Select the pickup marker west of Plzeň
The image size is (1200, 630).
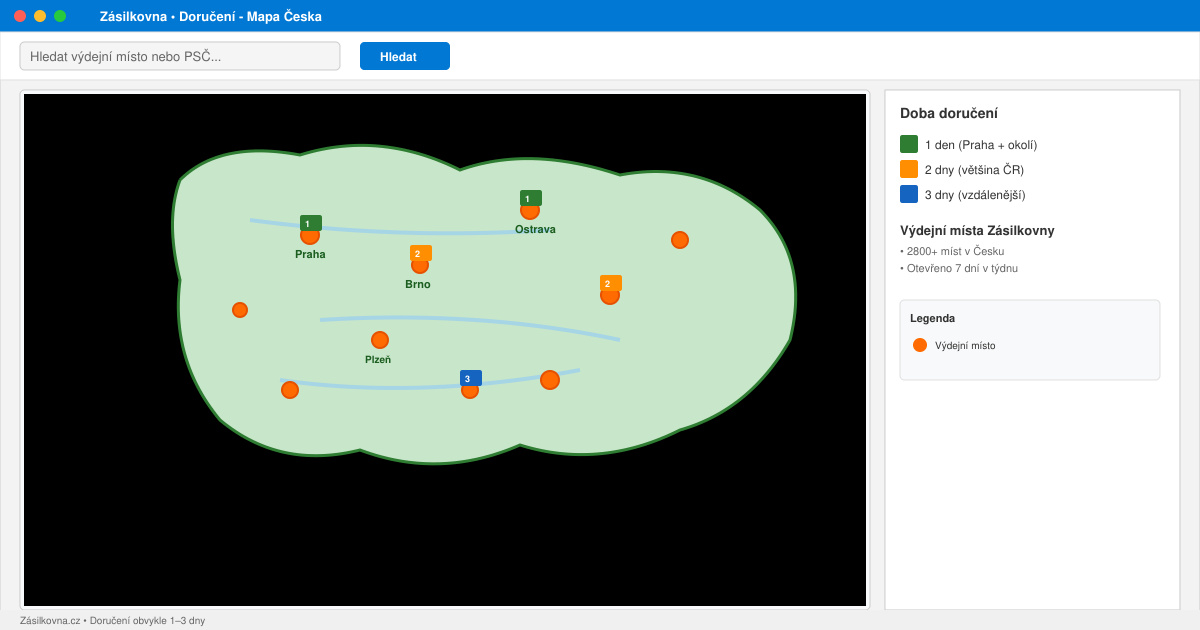coord(240,310)
